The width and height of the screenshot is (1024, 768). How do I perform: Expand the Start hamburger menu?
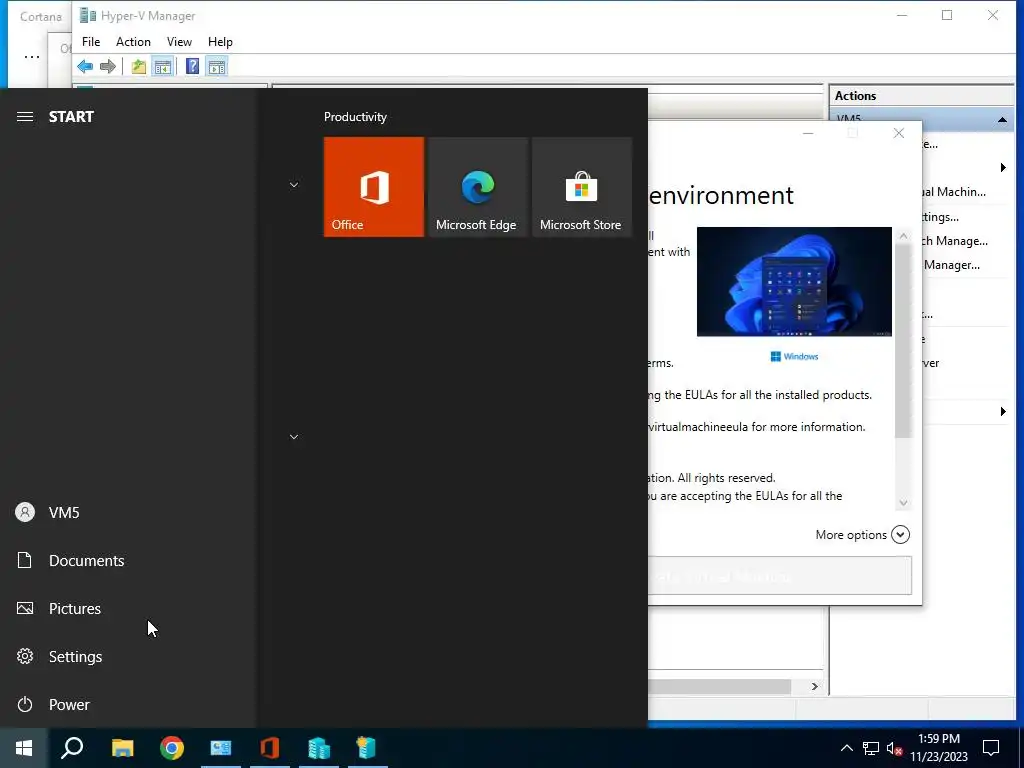(x=25, y=116)
